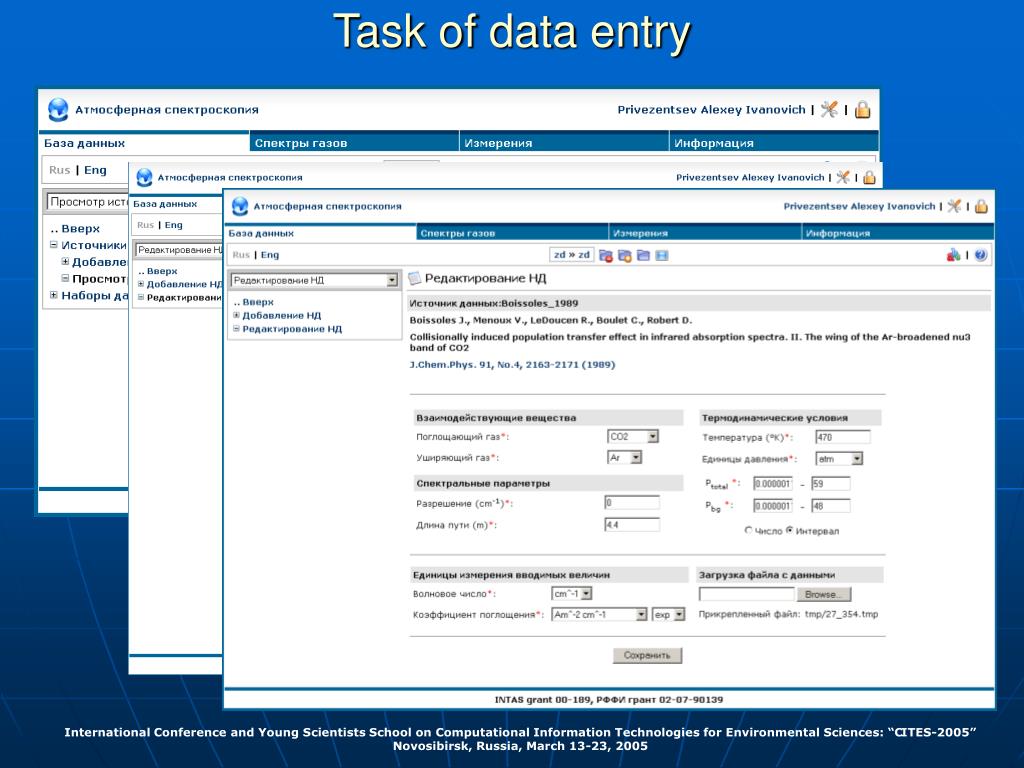Click the P bg upper field showing 48

tap(831, 505)
